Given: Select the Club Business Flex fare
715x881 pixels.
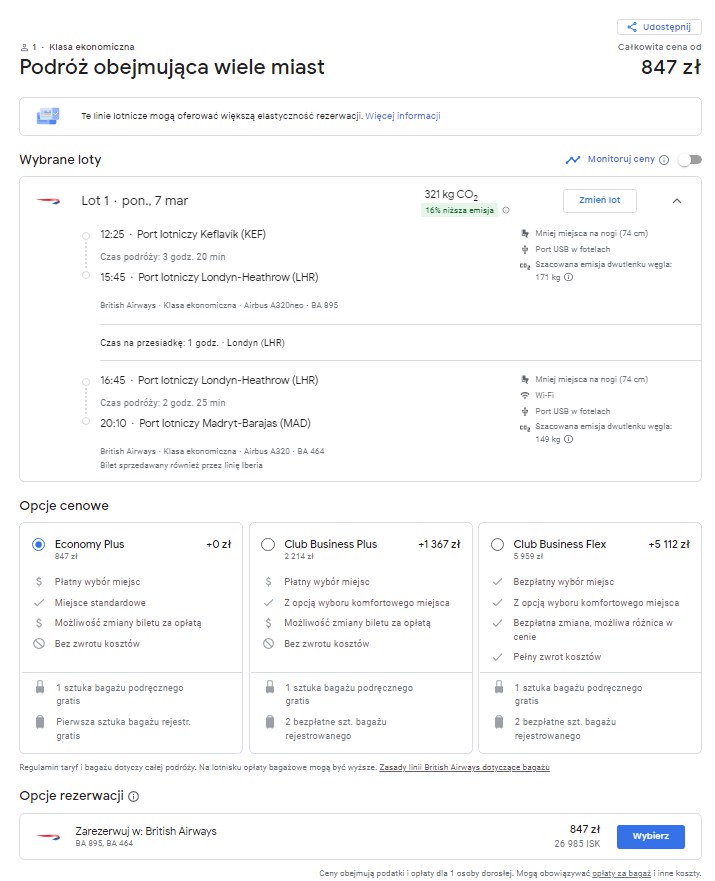Looking at the screenshot, I should (x=497, y=544).
